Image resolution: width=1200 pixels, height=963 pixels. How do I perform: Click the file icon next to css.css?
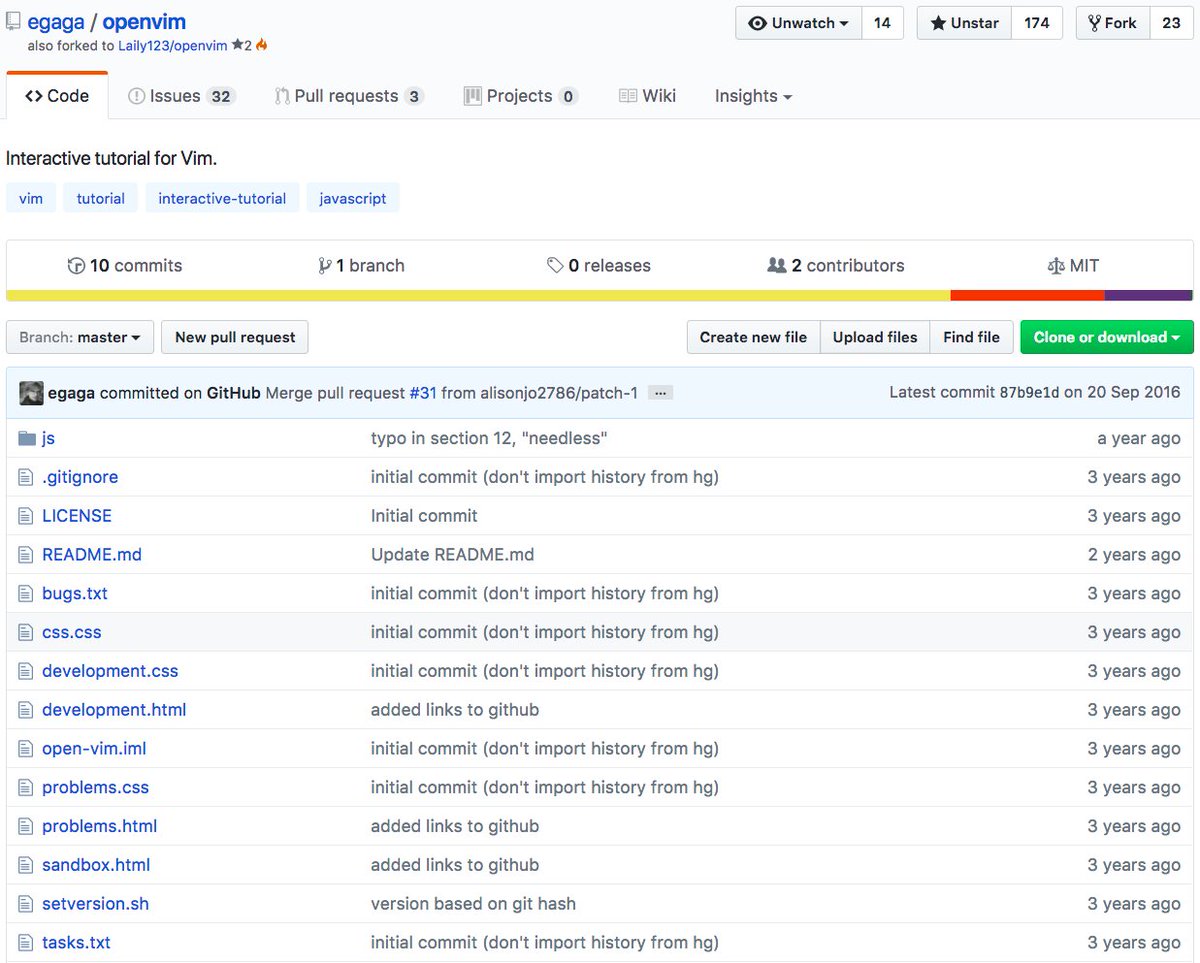[x=26, y=632]
